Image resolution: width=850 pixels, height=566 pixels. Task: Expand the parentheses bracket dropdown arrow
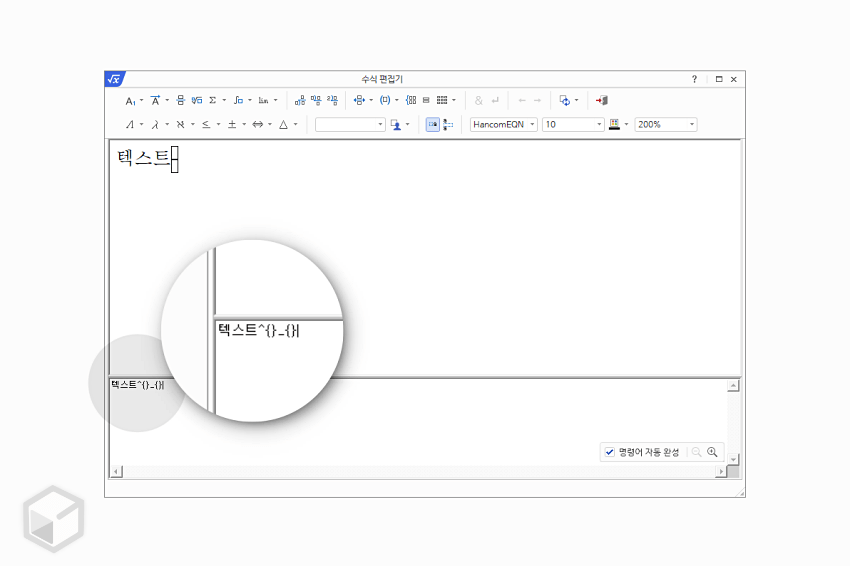click(x=397, y=100)
